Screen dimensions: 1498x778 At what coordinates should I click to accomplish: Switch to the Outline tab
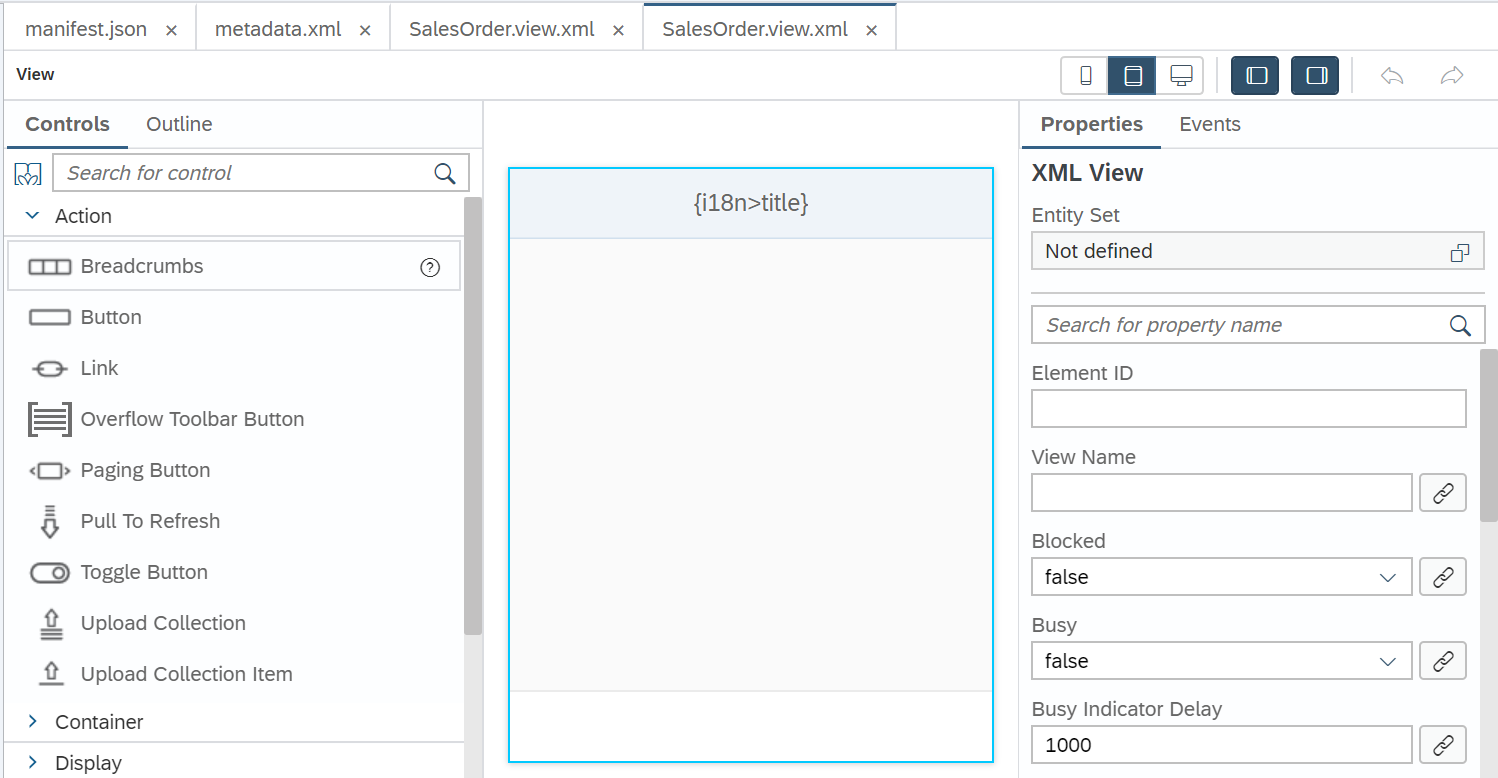click(x=179, y=124)
